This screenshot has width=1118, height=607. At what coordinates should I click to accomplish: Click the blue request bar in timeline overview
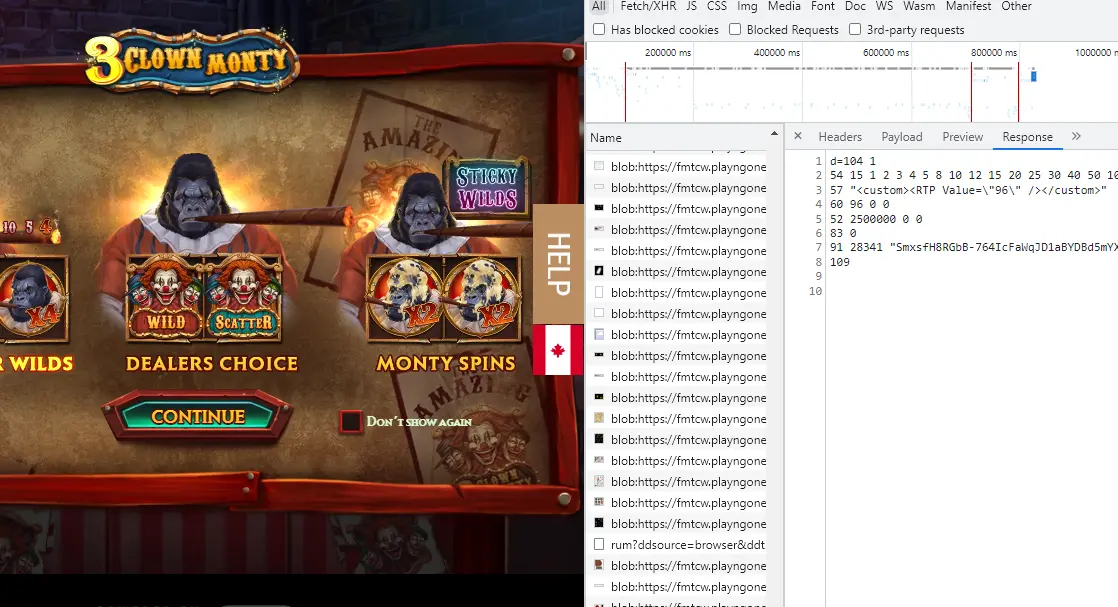tap(1033, 76)
